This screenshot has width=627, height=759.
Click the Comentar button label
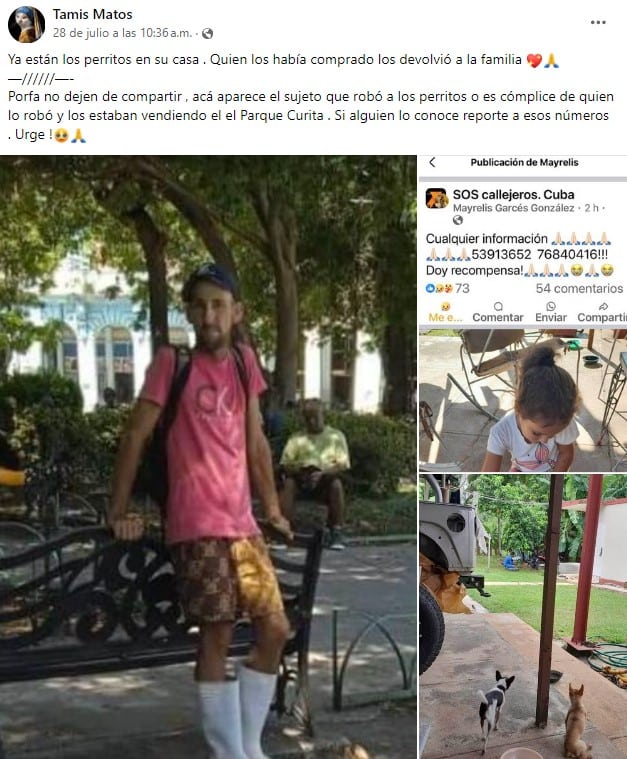[x=498, y=318]
